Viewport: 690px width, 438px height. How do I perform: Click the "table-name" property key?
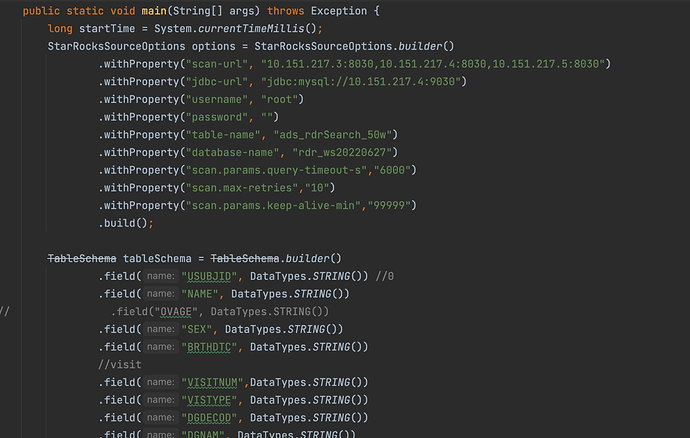(223, 135)
